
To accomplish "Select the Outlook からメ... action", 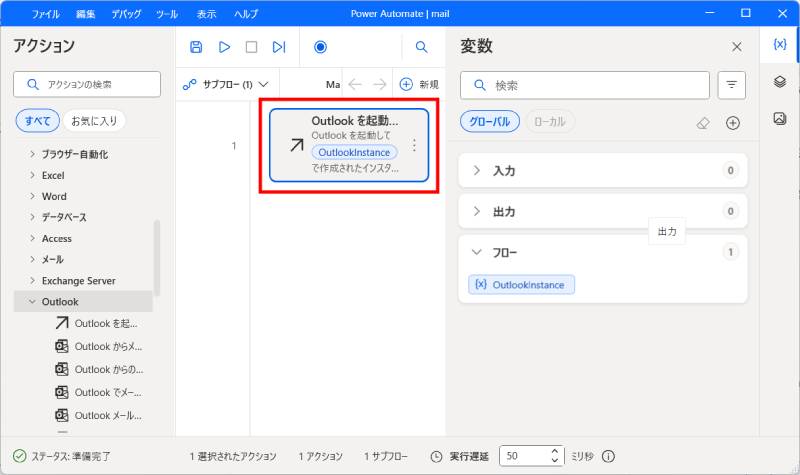I will [x=99, y=346].
